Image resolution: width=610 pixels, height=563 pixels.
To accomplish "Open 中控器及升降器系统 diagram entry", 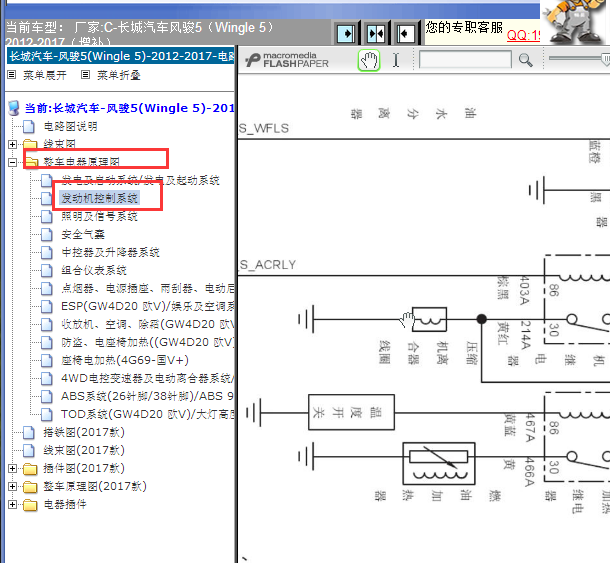I will point(110,252).
